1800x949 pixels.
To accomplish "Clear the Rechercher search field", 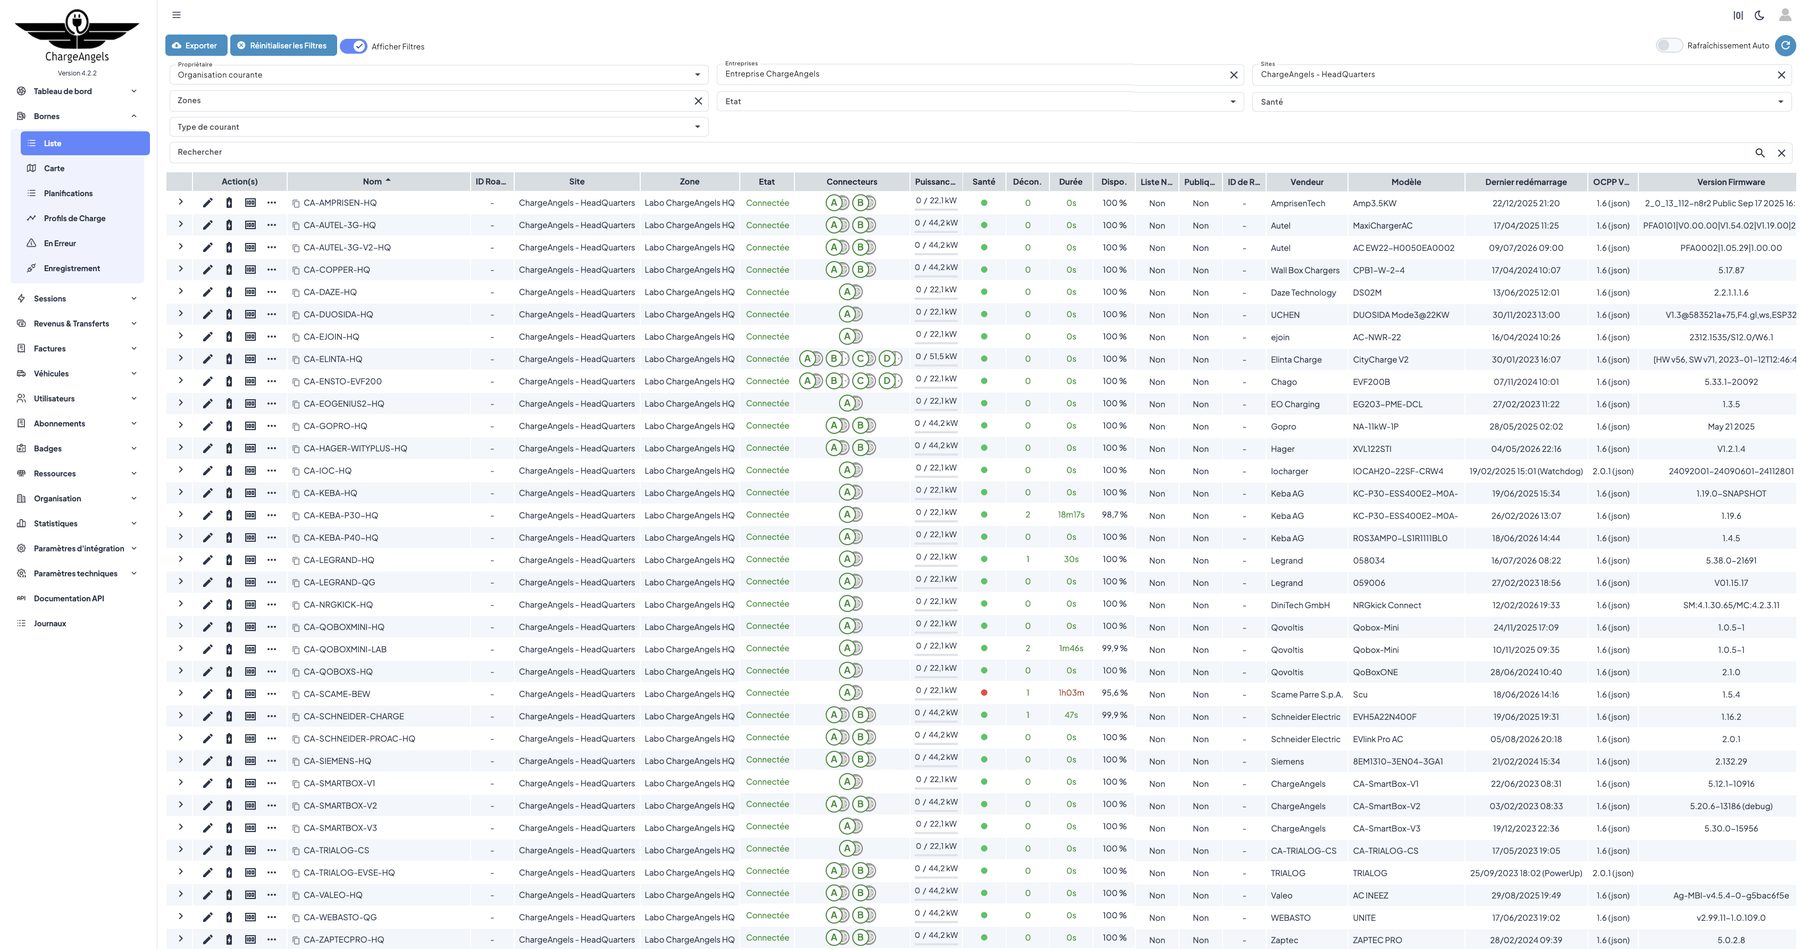I will (1781, 153).
